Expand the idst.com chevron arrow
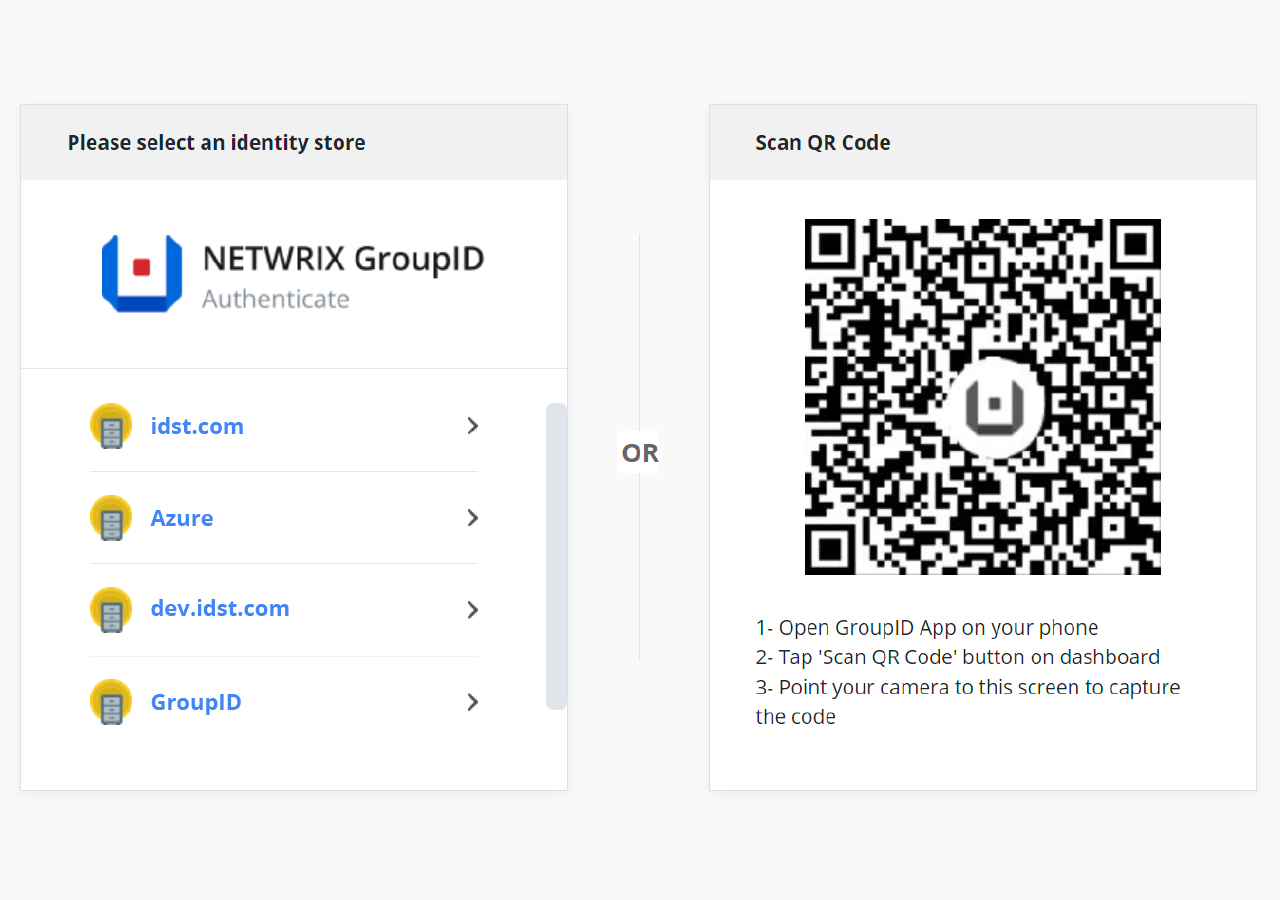 pos(473,426)
